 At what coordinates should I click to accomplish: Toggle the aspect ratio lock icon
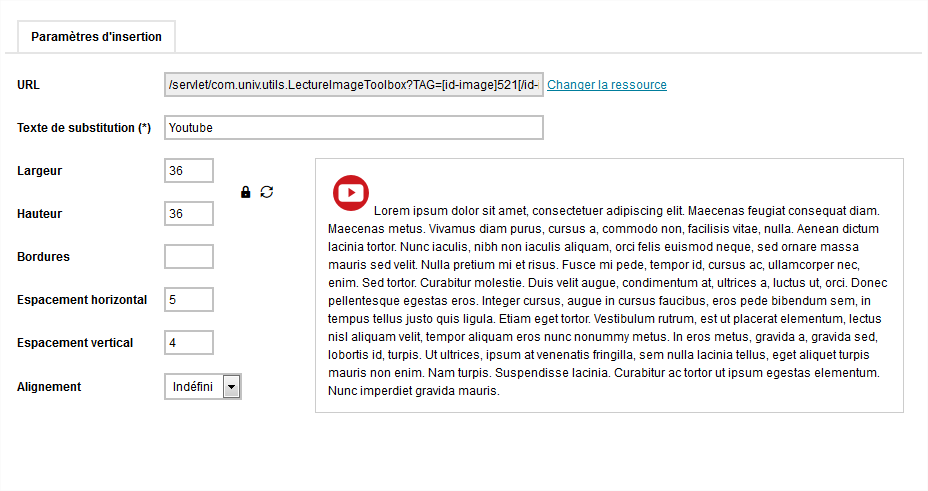click(x=246, y=192)
